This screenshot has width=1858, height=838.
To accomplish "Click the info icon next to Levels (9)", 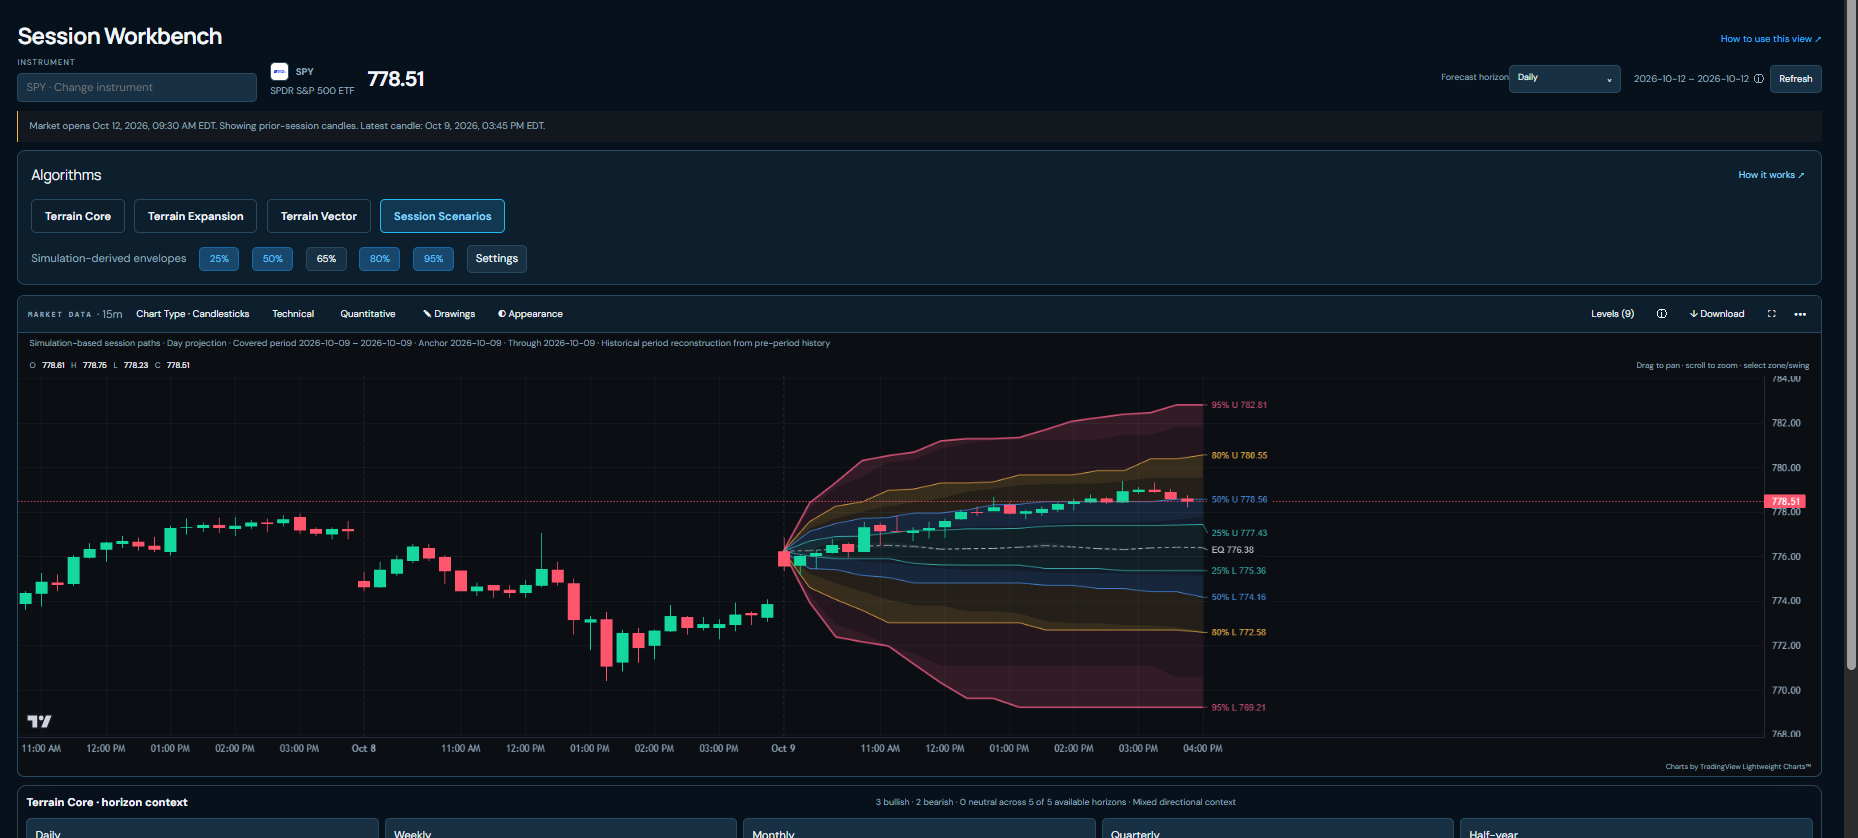I will tap(1662, 314).
